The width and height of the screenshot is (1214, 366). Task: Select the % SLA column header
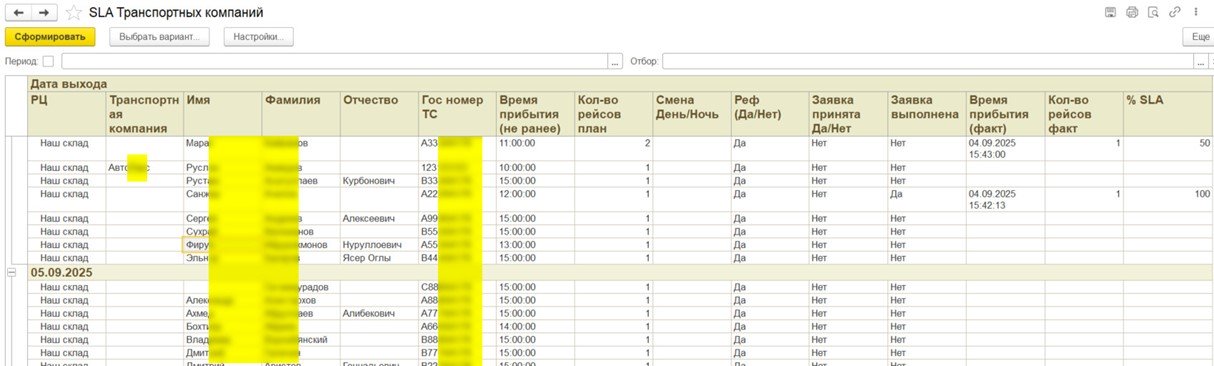click(1167, 114)
